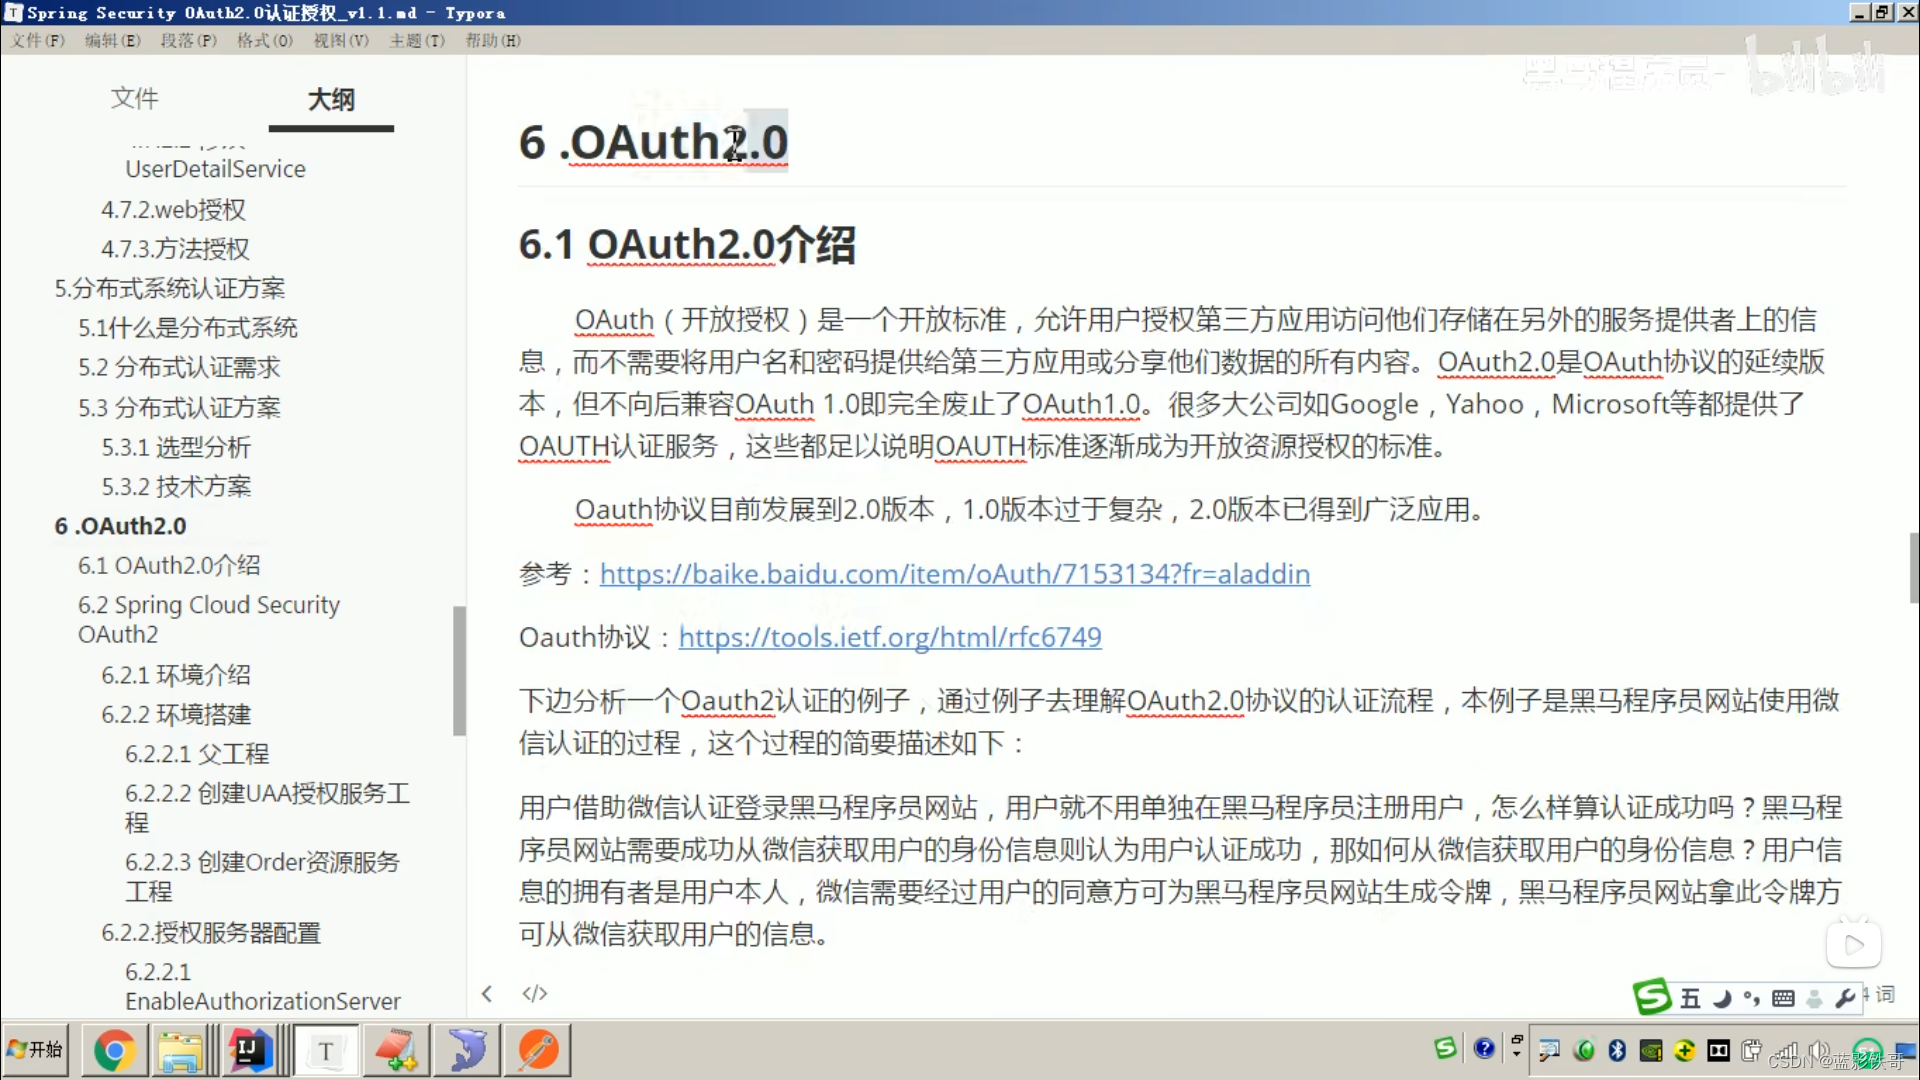Click the Dolby tray icon

(1718, 1050)
